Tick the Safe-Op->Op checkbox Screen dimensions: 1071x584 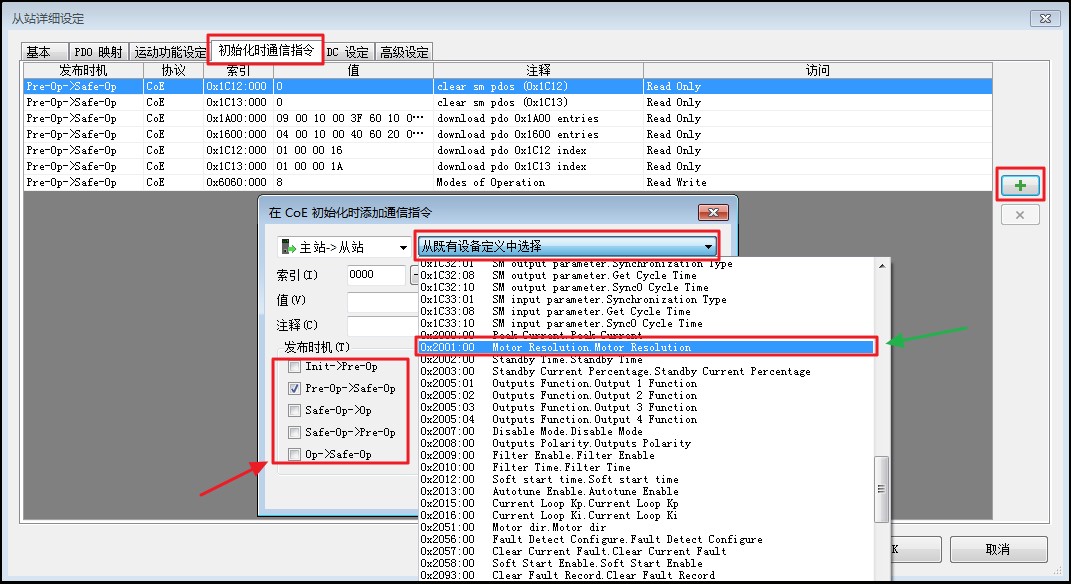point(294,411)
